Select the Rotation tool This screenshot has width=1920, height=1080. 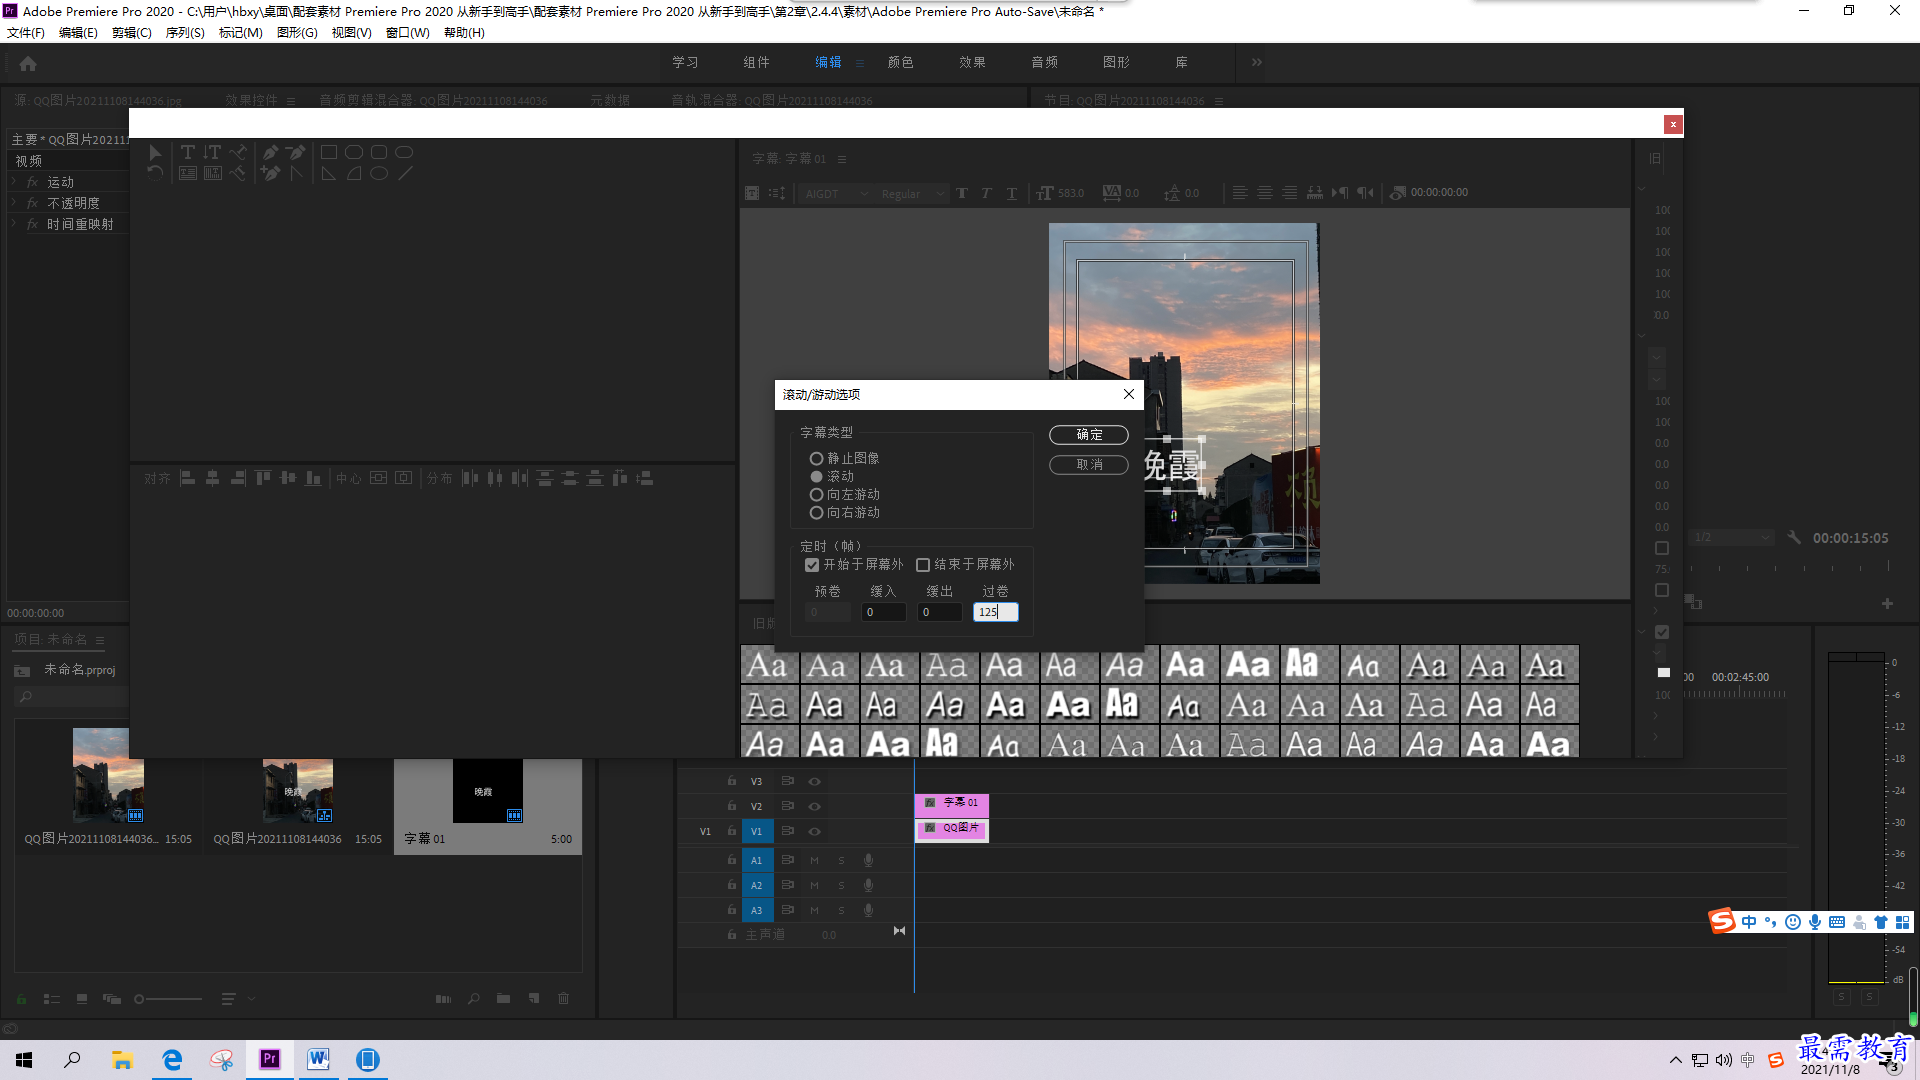[155, 173]
